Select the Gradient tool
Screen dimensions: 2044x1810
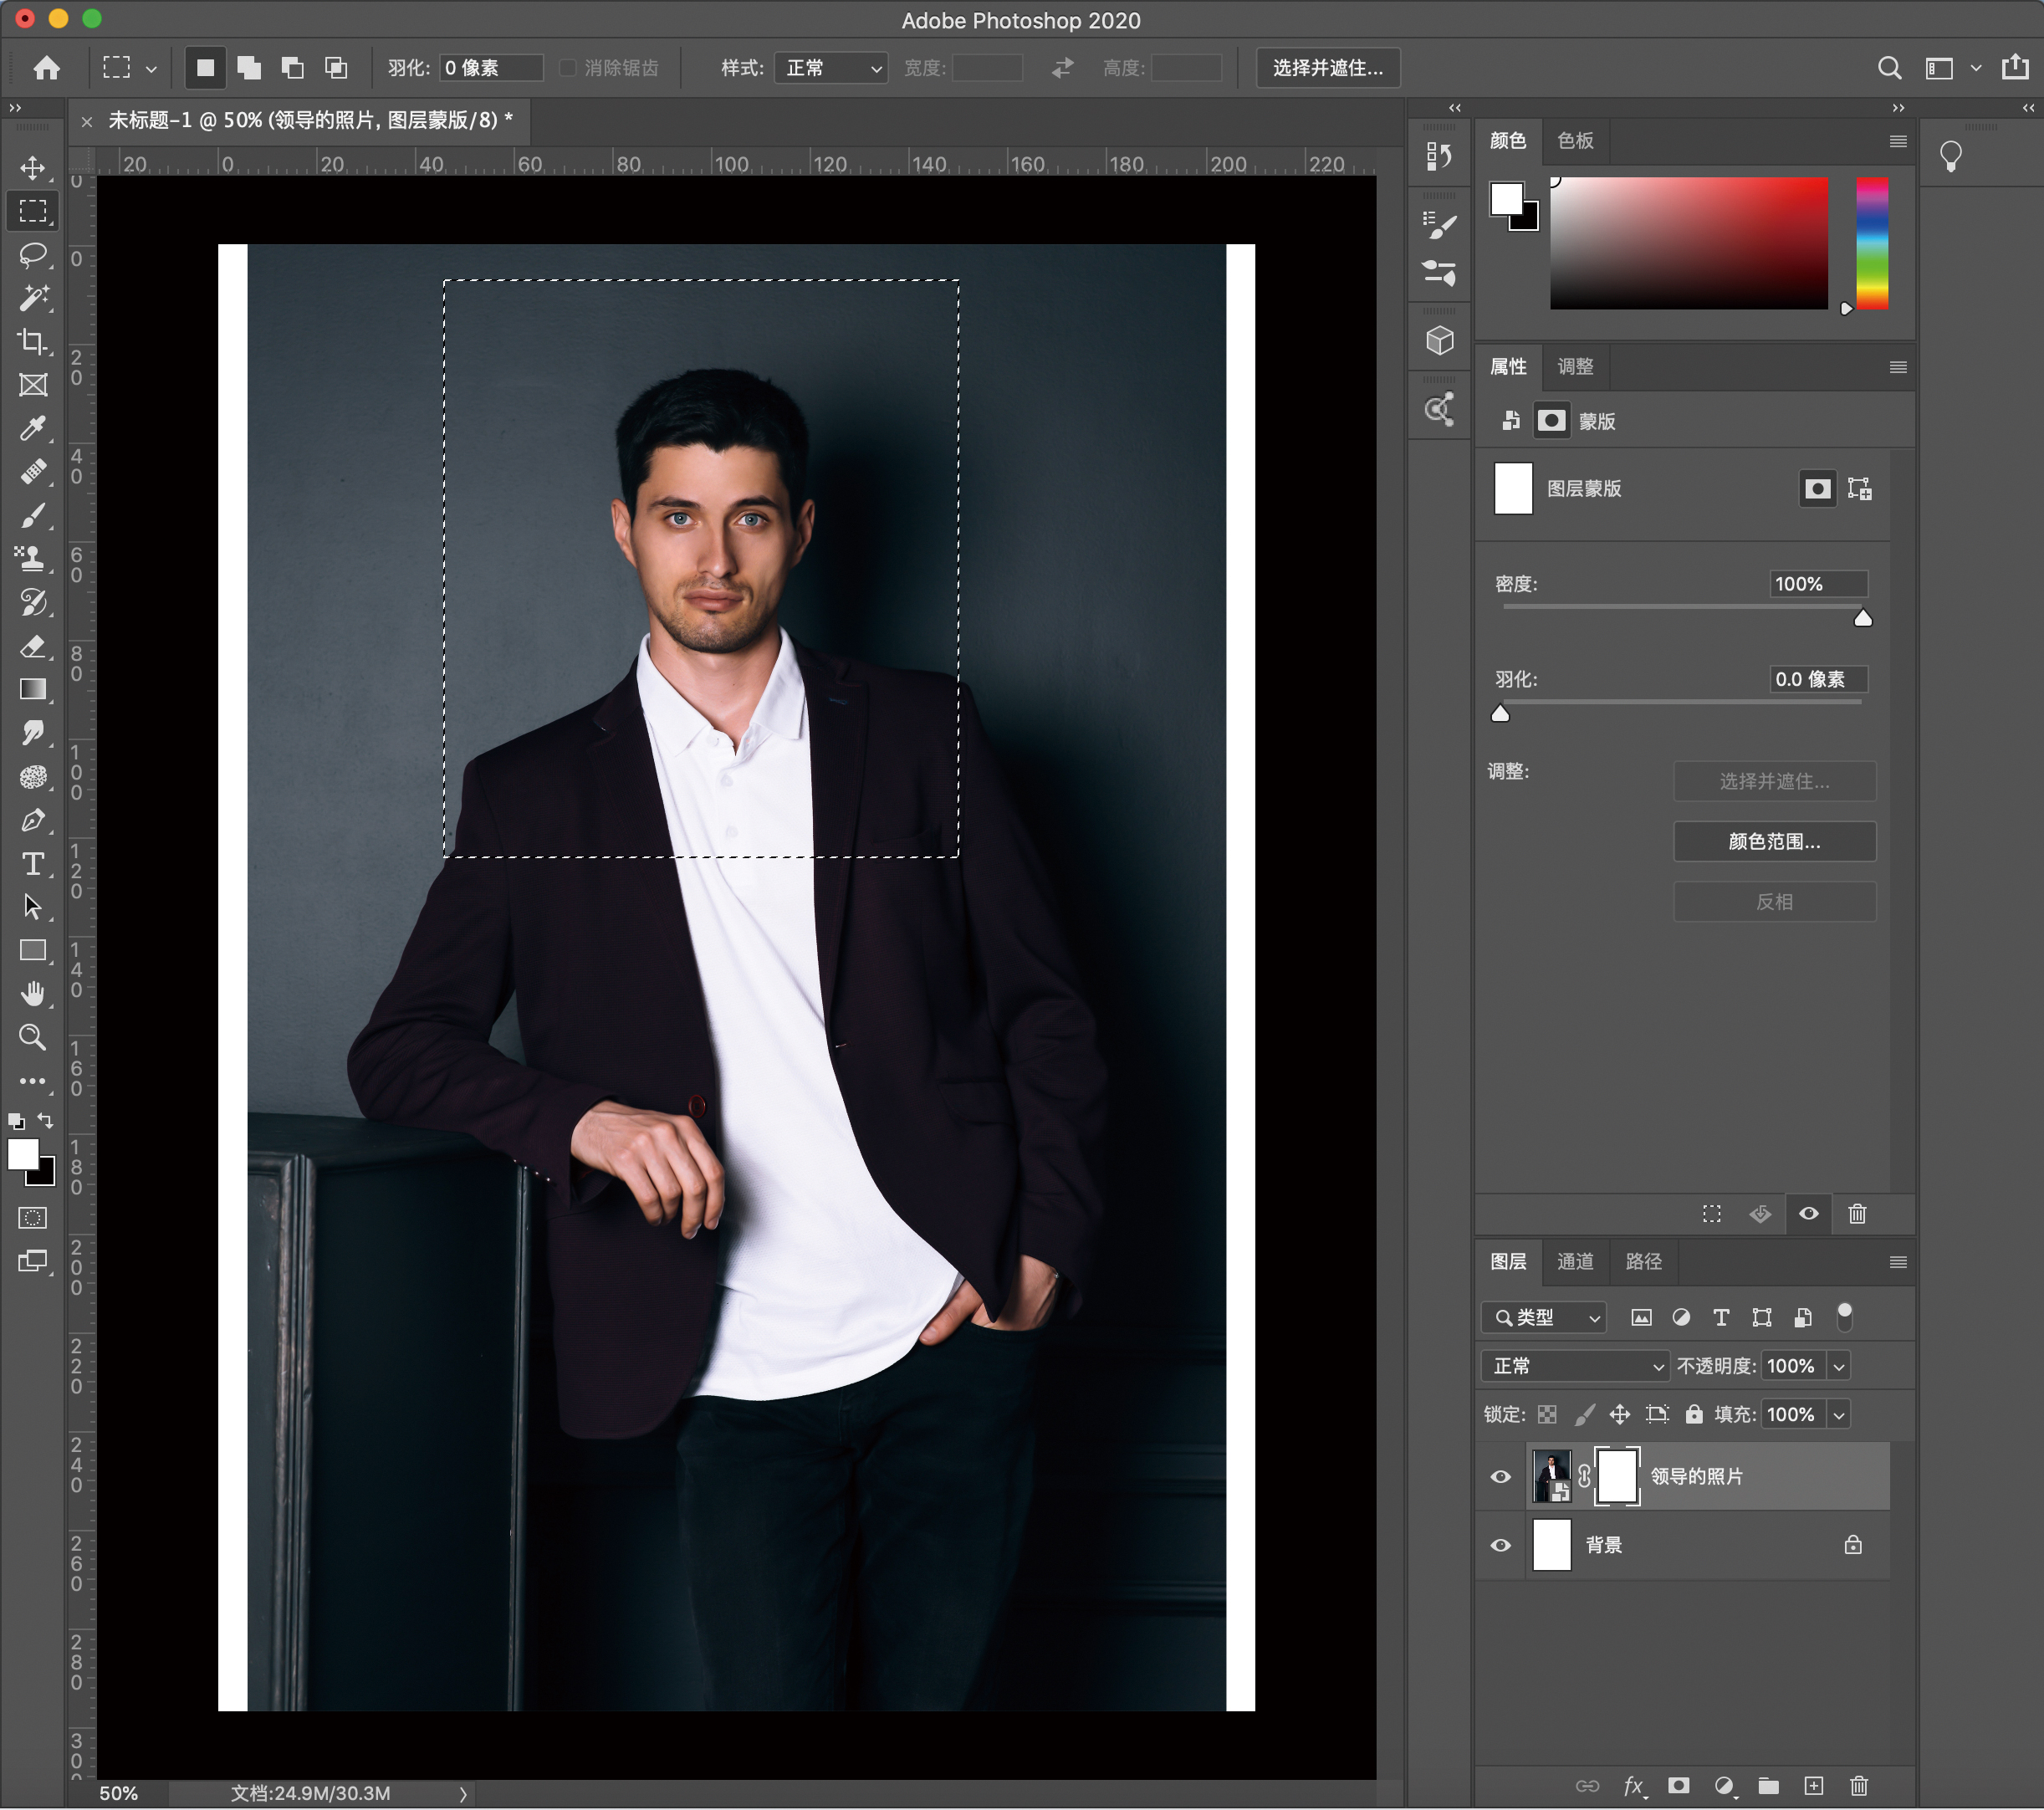pos(33,690)
